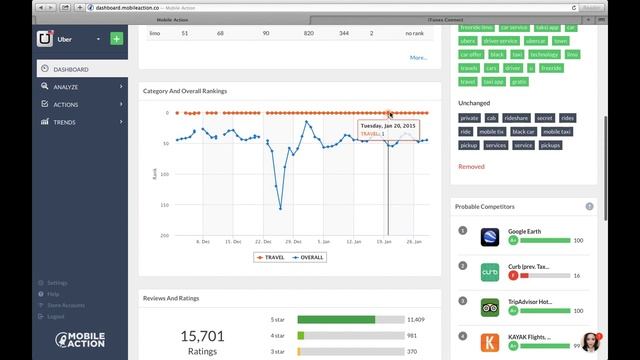The height and width of the screenshot is (360, 640).
Task: Click the Logout icon in the sidebar
Action: 41,316
